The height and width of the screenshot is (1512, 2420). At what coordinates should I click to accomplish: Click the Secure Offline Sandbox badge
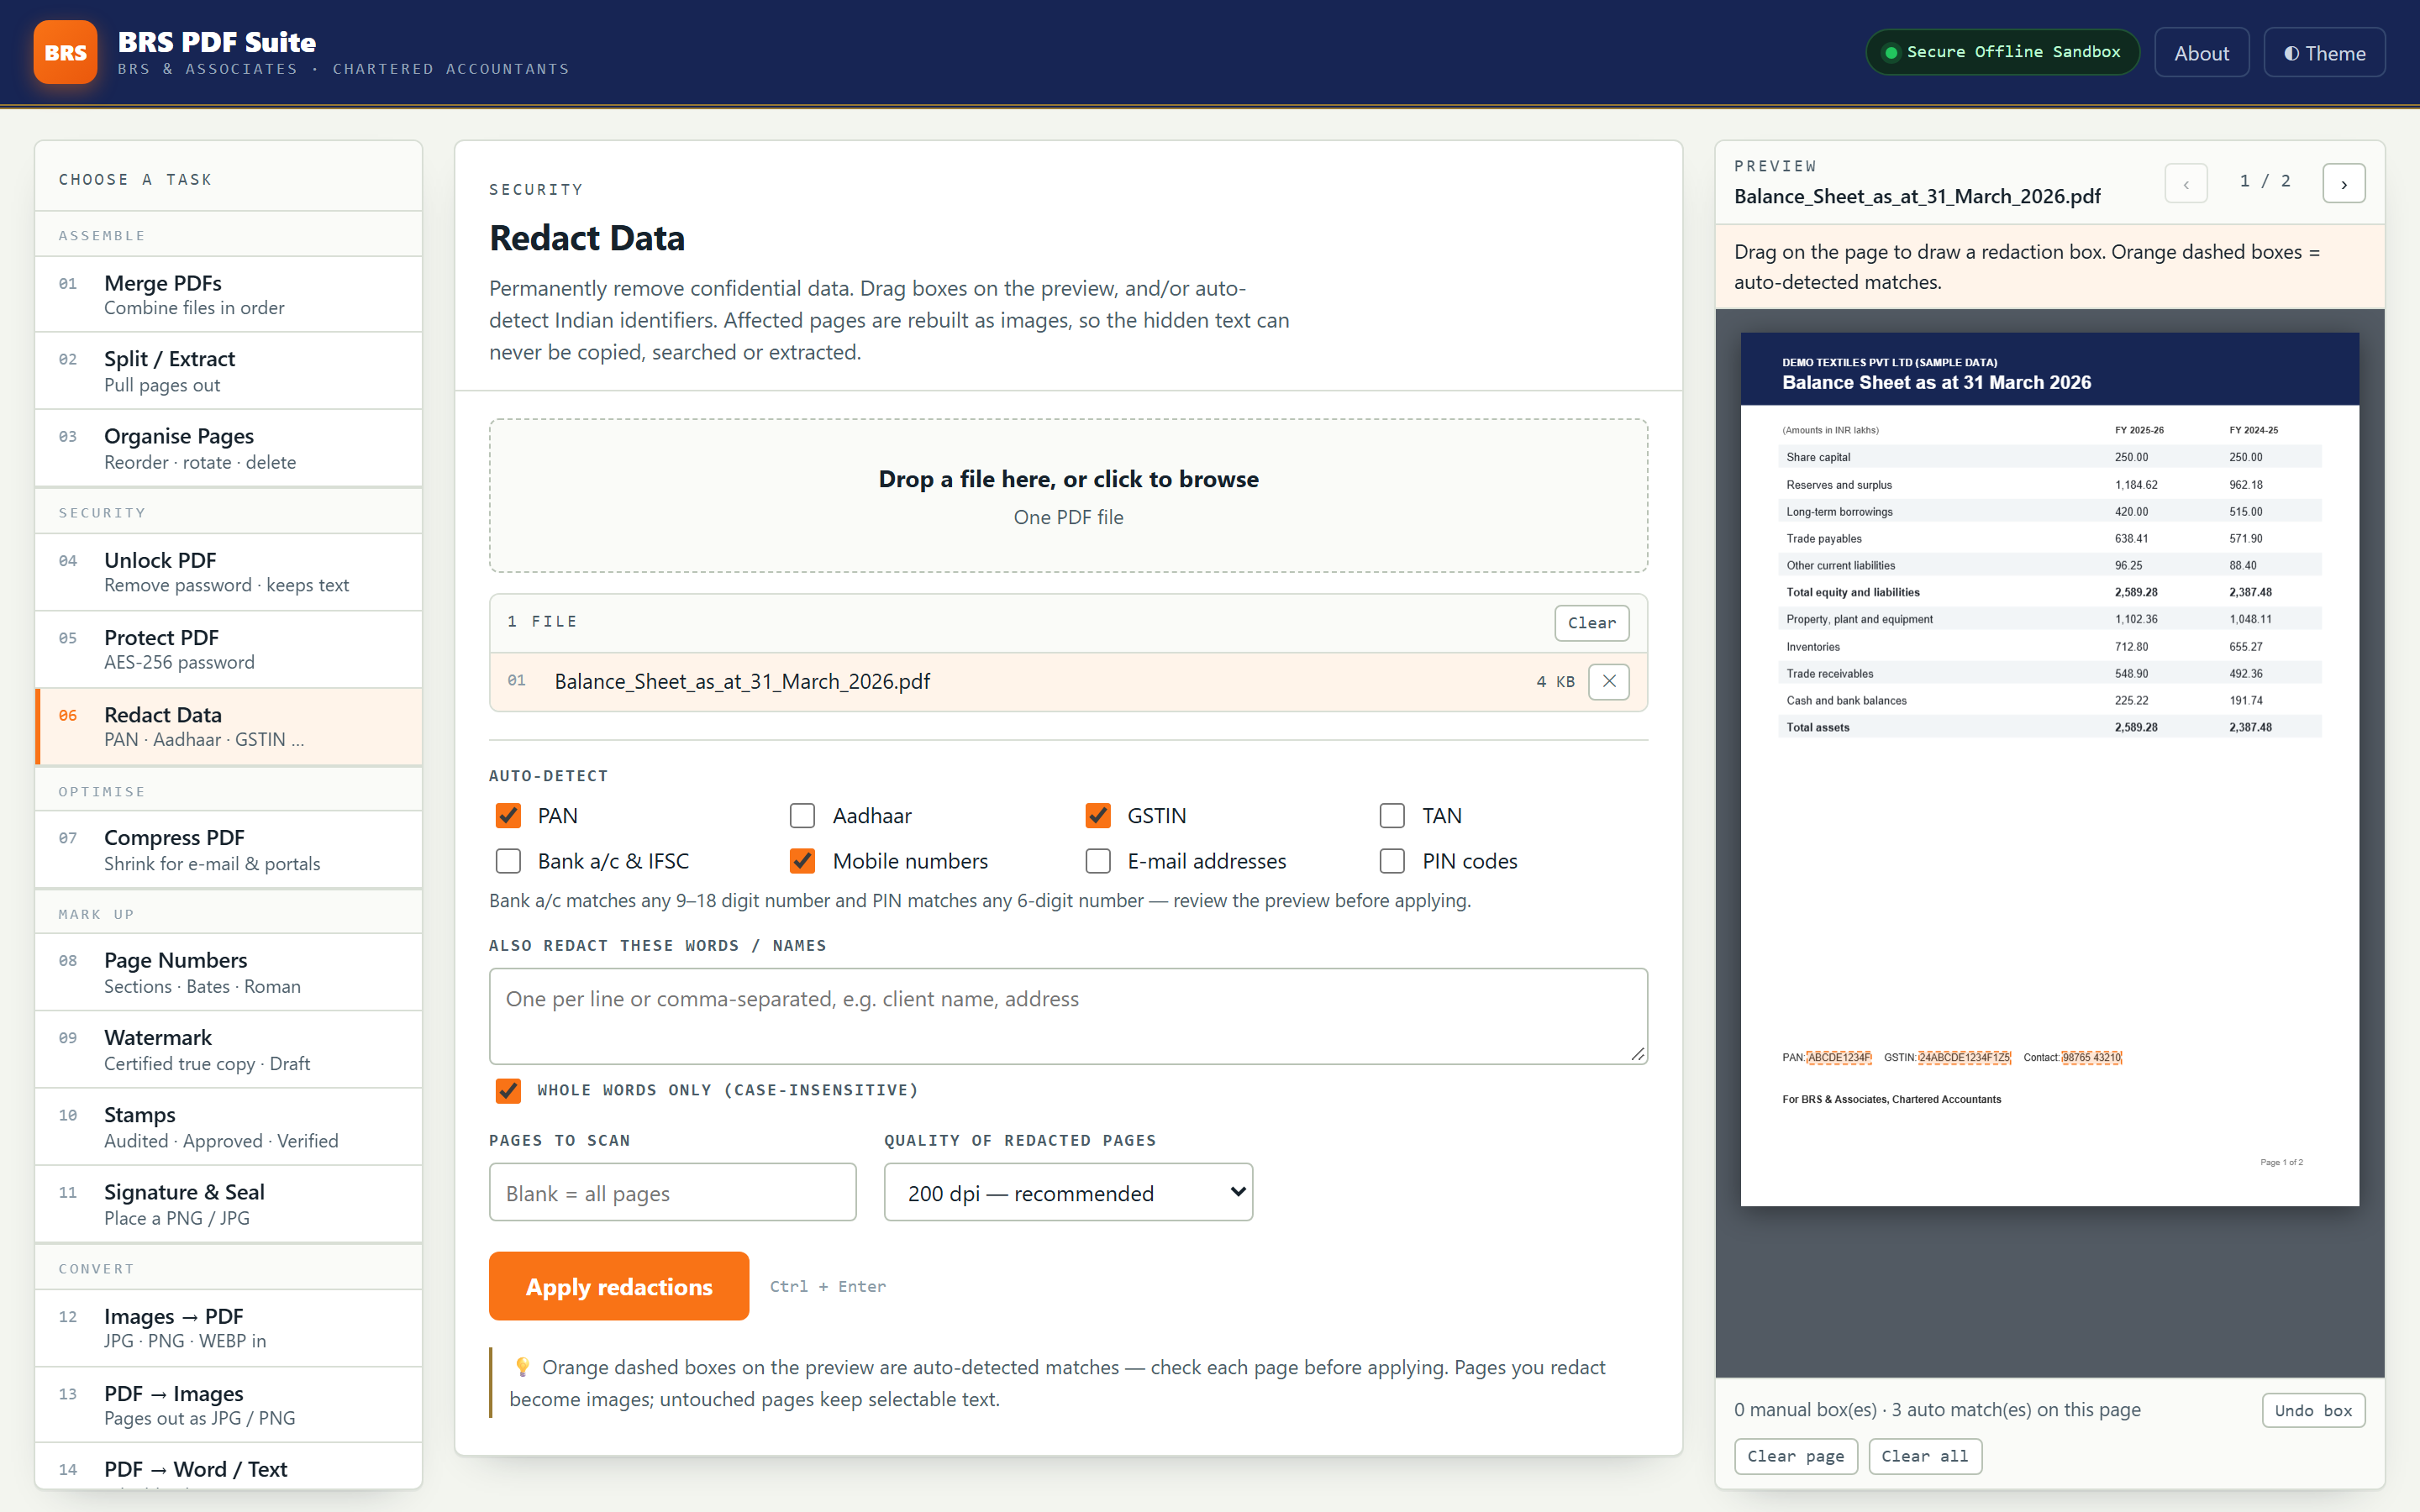(x=2002, y=52)
